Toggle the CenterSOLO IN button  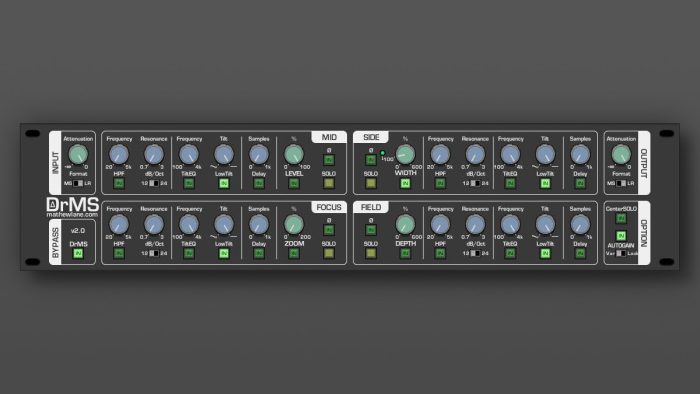621,218
